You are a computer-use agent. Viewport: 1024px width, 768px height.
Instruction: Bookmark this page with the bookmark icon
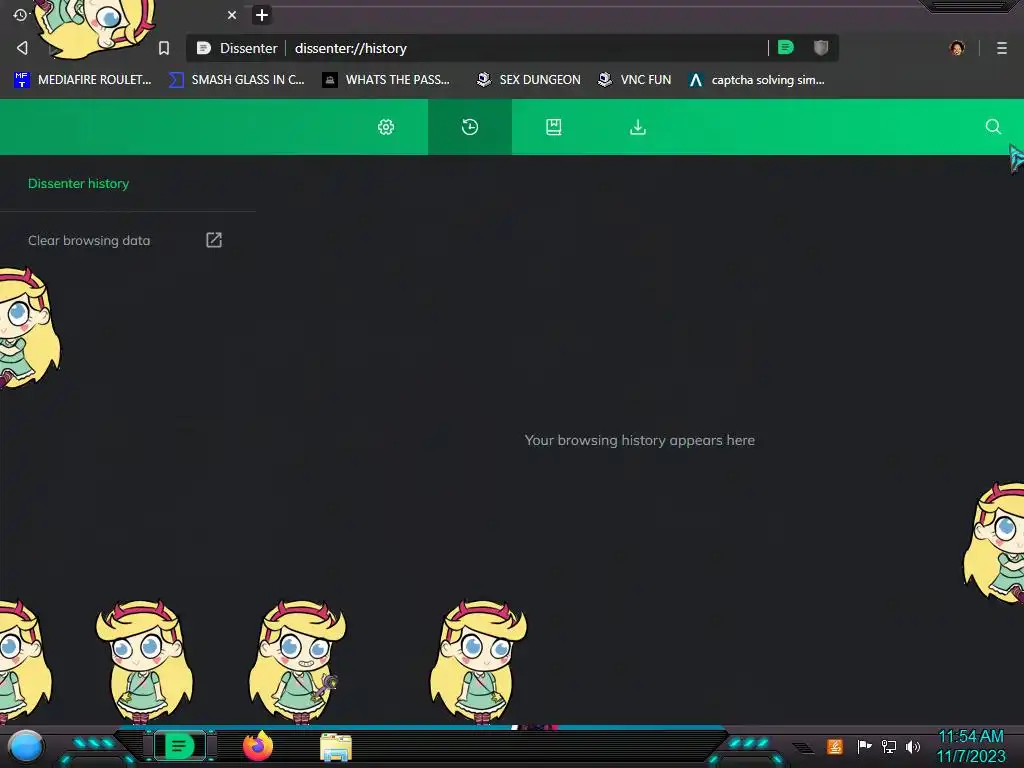tap(164, 48)
